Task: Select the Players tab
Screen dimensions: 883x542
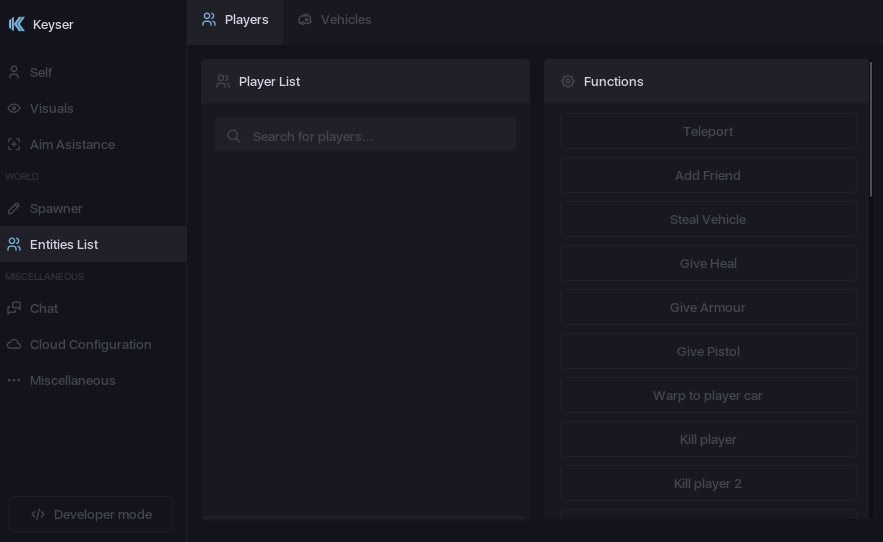Action: (235, 20)
